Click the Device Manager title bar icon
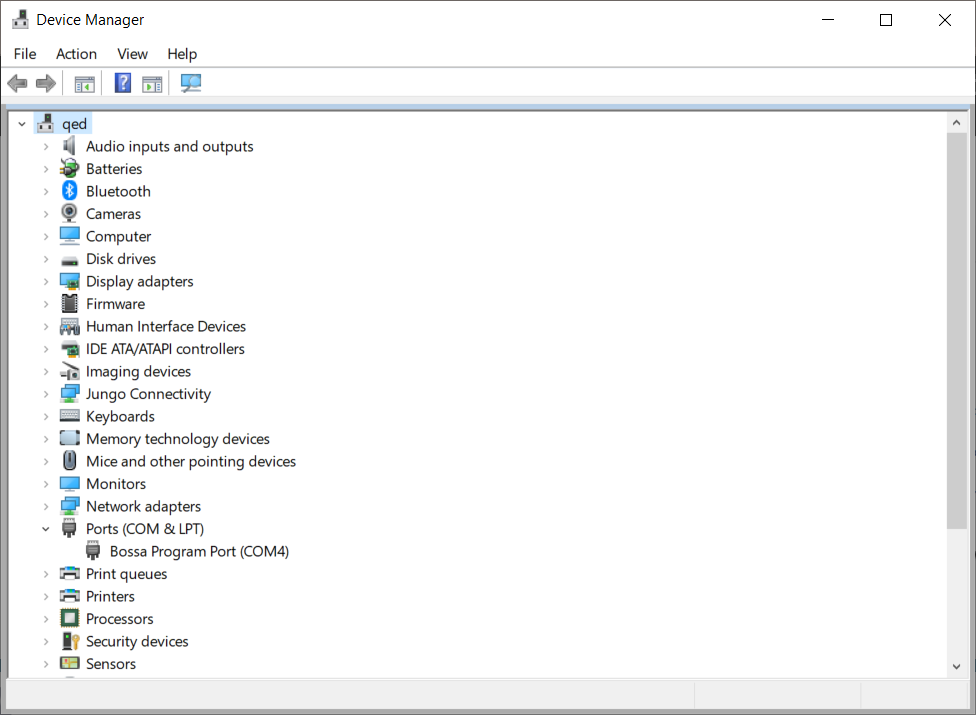Screen dimensions: 976x715 click(x=21, y=19)
